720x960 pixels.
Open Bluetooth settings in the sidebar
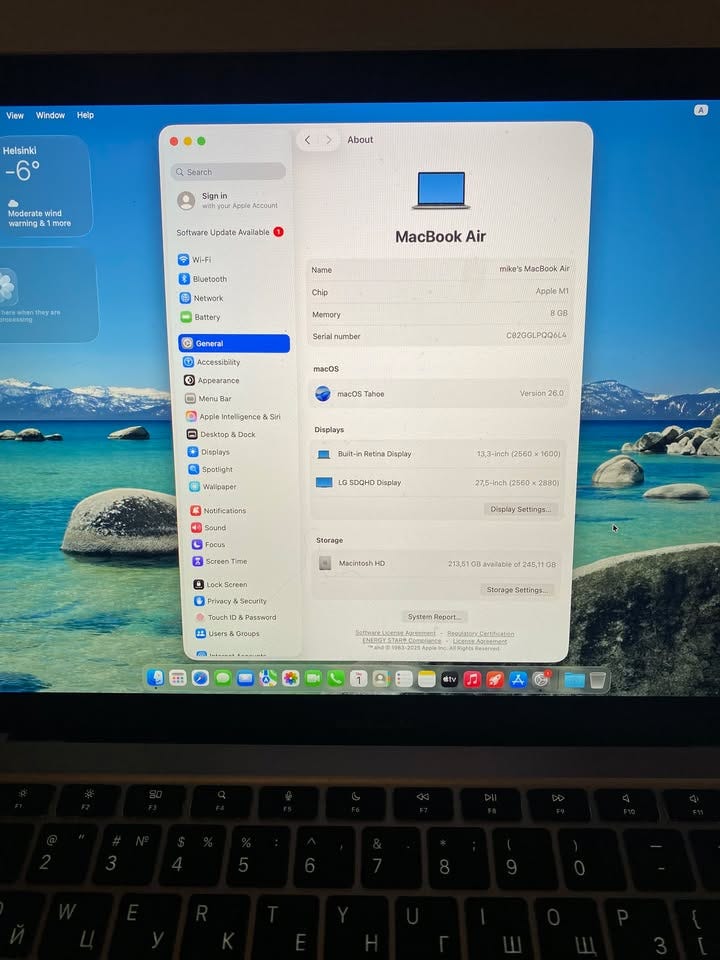point(203,279)
